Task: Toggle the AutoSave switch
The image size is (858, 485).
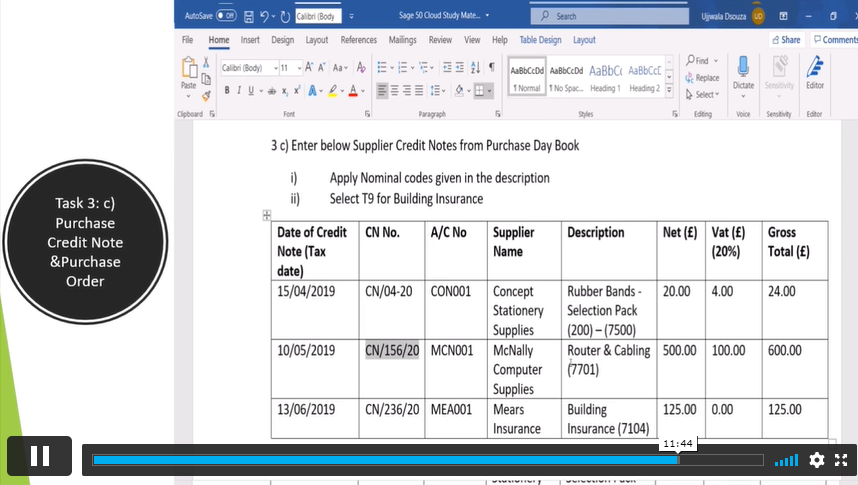Action: (226, 16)
